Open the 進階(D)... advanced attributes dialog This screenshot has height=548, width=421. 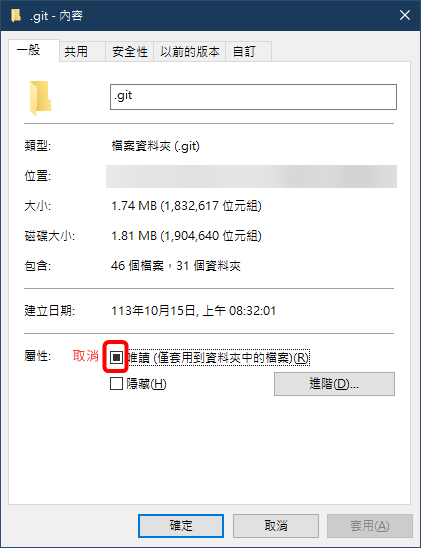[334, 384]
